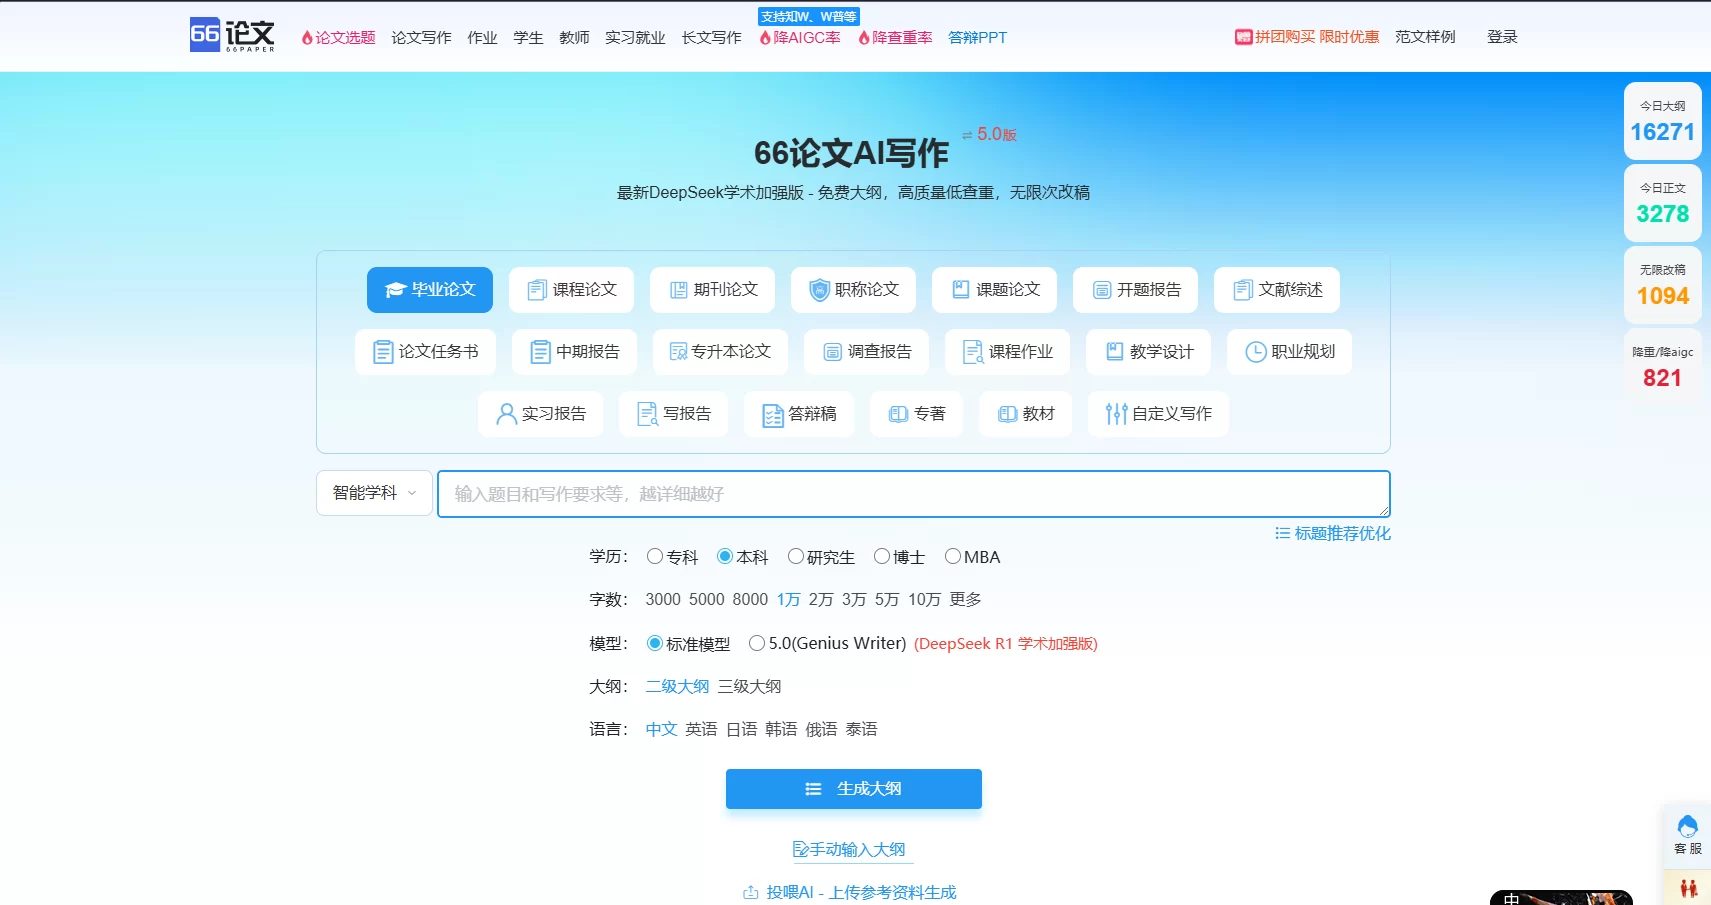Choose 职业规划 clock type
Screen dimensions: 1711x905
(x=1289, y=352)
